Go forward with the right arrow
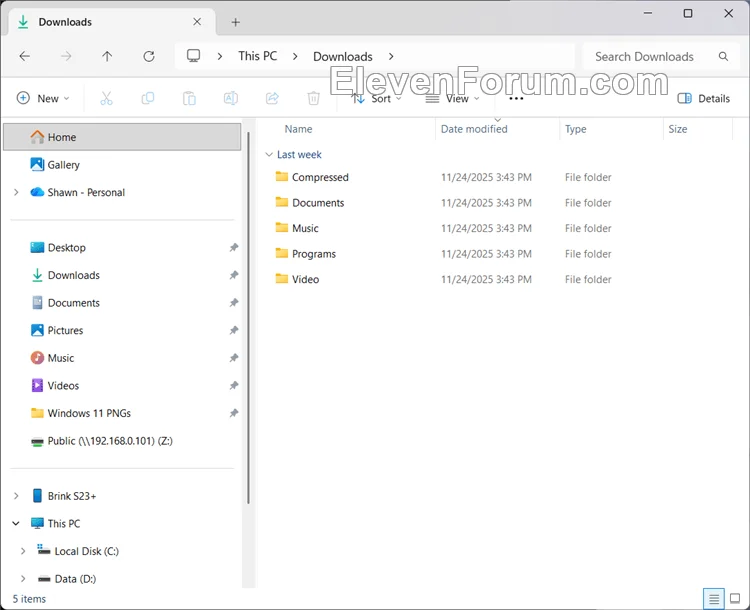This screenshot has height=610, width=750. point(66,56)
